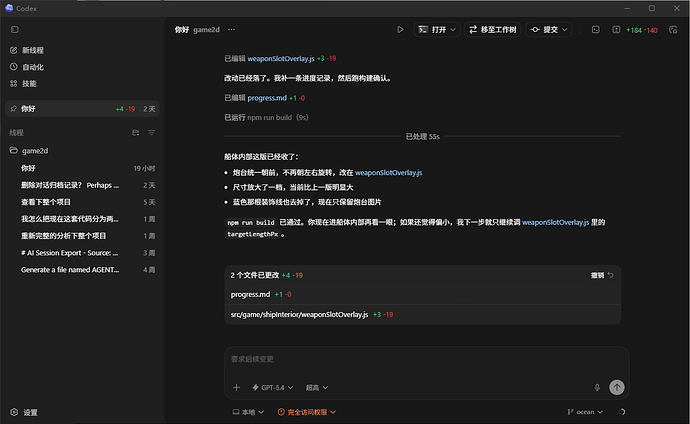Viewport: 690px width, 424px height.
Task: Click 移至工作树 button
Action: coord(492,29)
